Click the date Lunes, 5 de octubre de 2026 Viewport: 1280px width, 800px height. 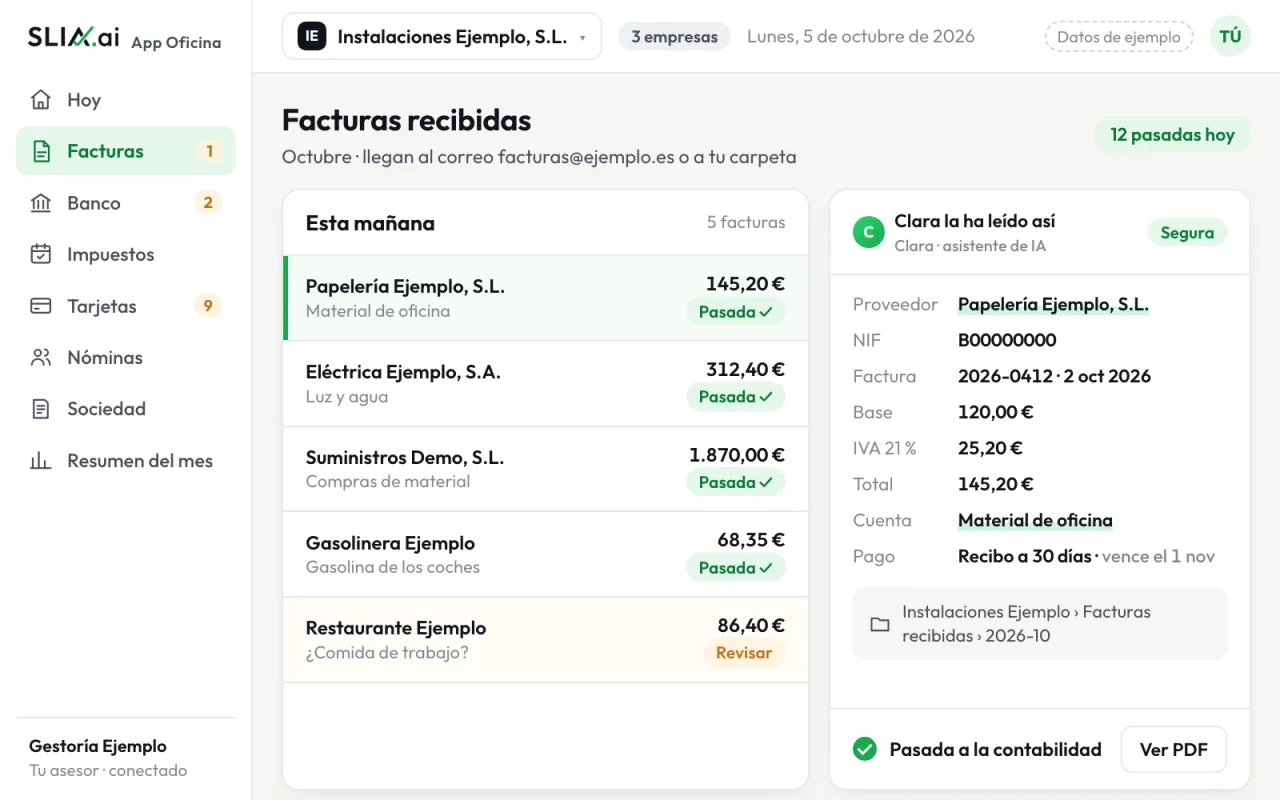tap(861, 37)
